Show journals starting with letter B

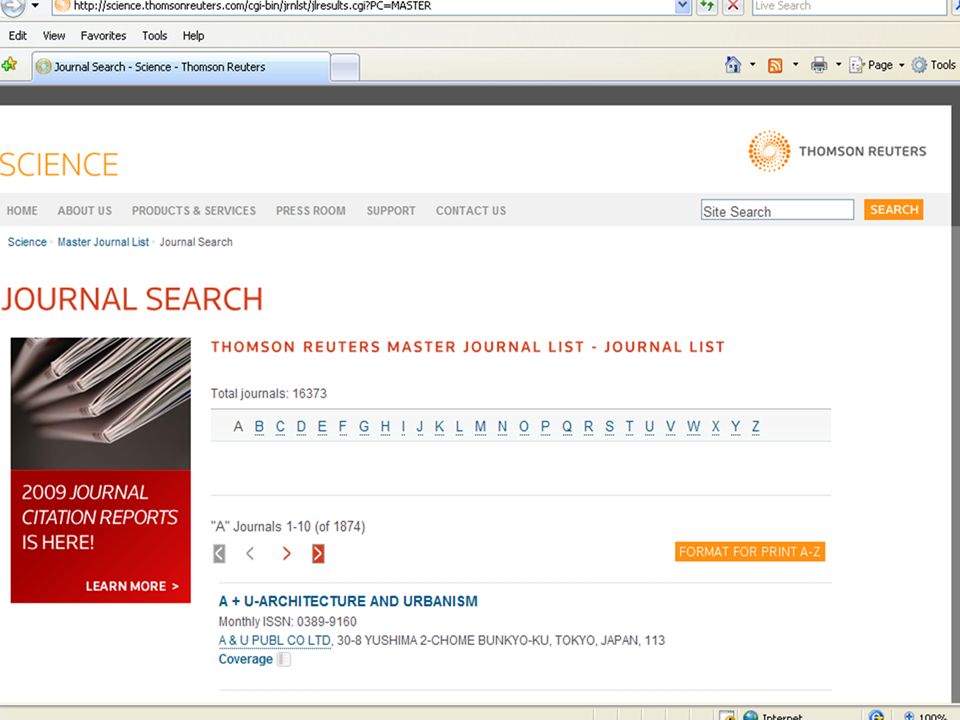pos(259,427)
